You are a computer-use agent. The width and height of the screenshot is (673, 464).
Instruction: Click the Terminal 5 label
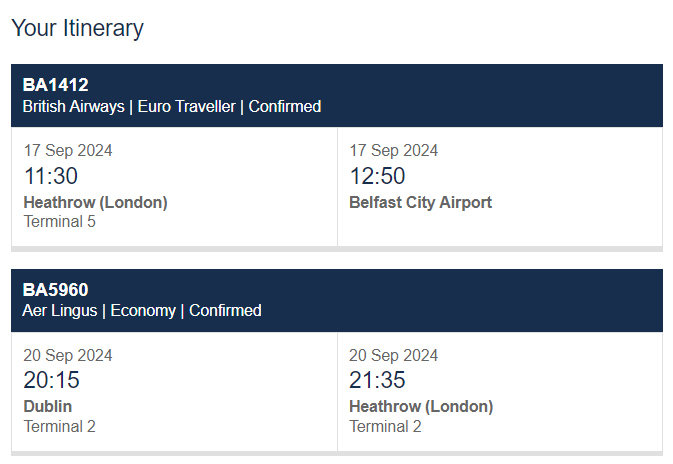(x=59, y=221)
